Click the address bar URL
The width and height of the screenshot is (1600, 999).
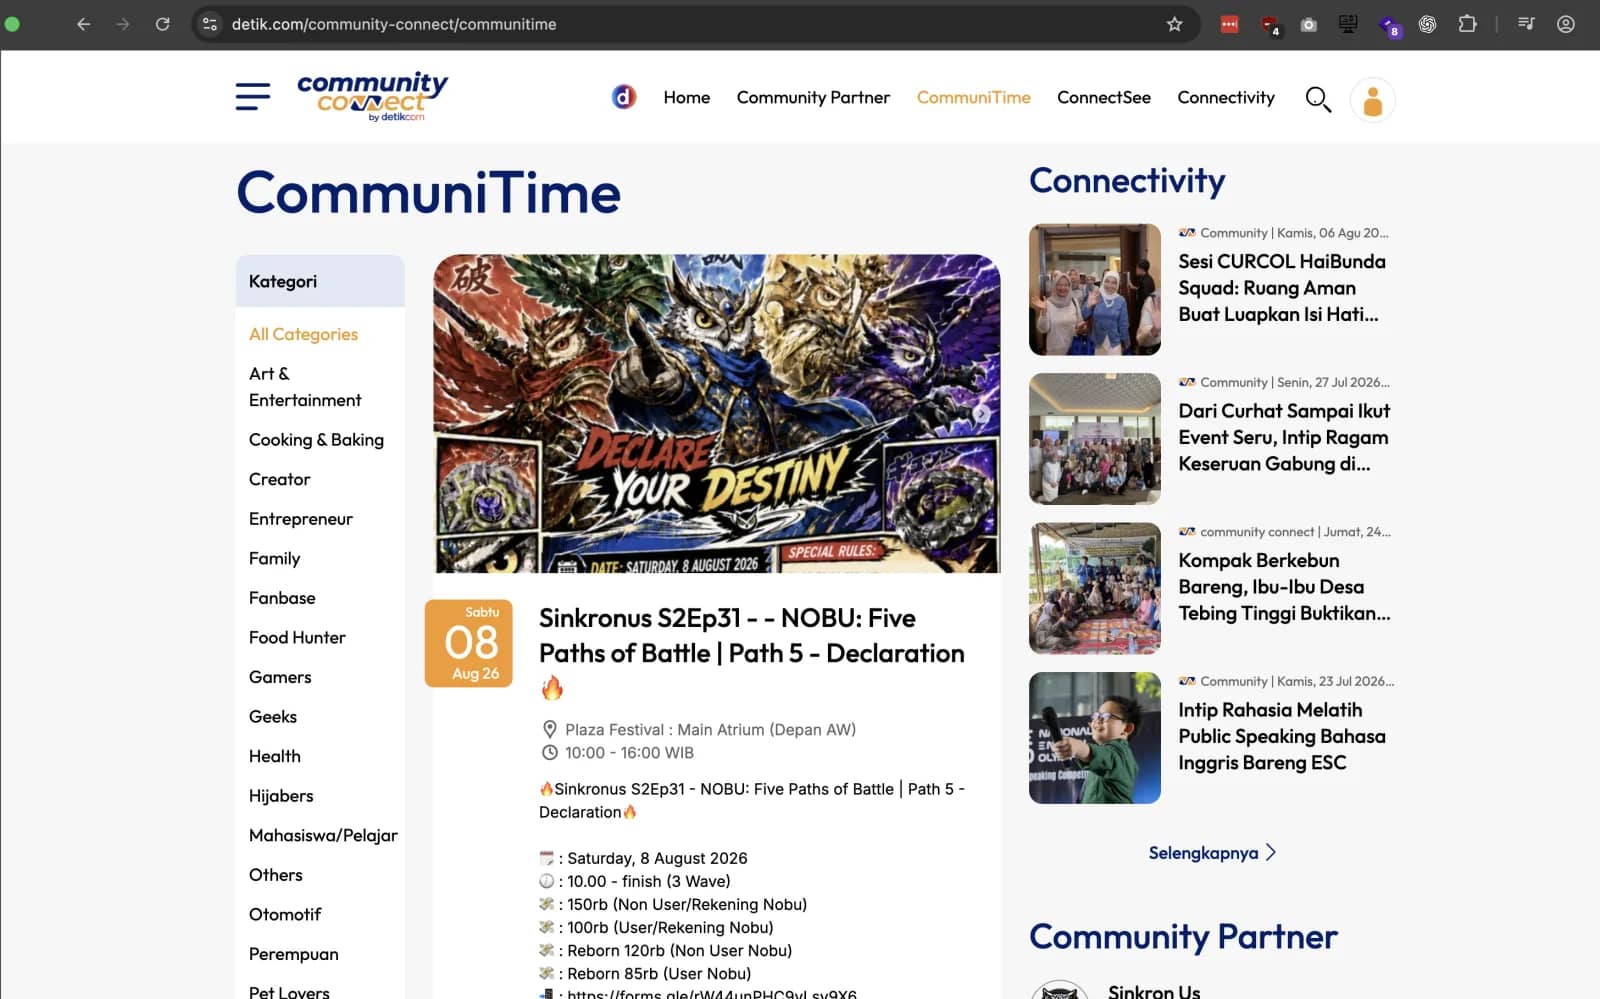point(394,24)
